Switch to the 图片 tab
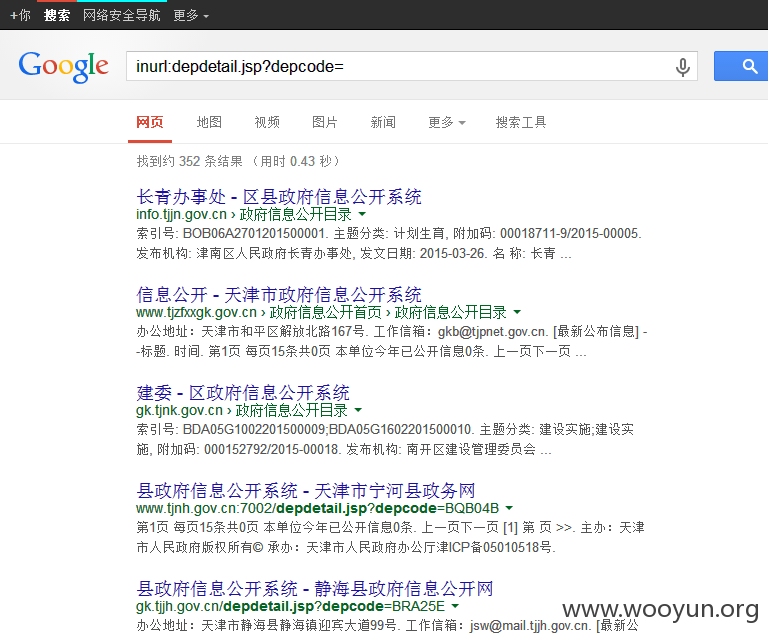Screen dimensions: 768x638 pyautogui.click(x=325, y=122)
